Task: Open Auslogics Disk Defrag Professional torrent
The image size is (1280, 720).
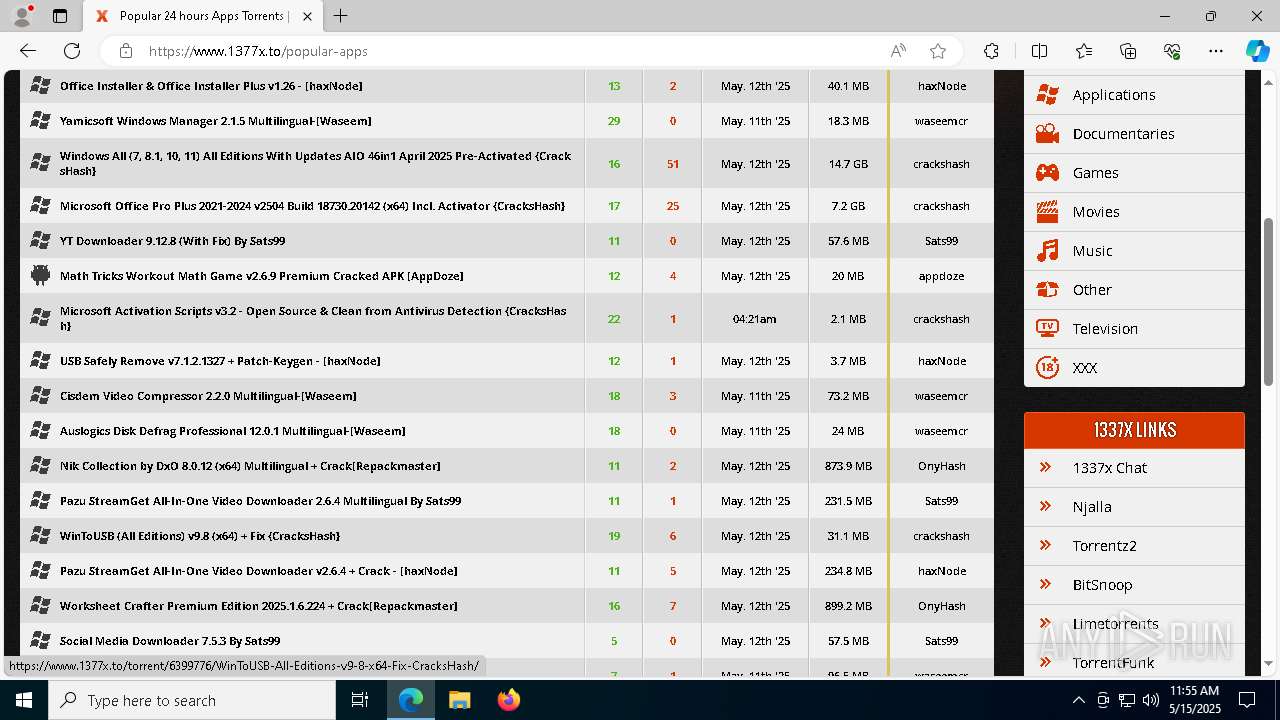Action: click(233, 431)
